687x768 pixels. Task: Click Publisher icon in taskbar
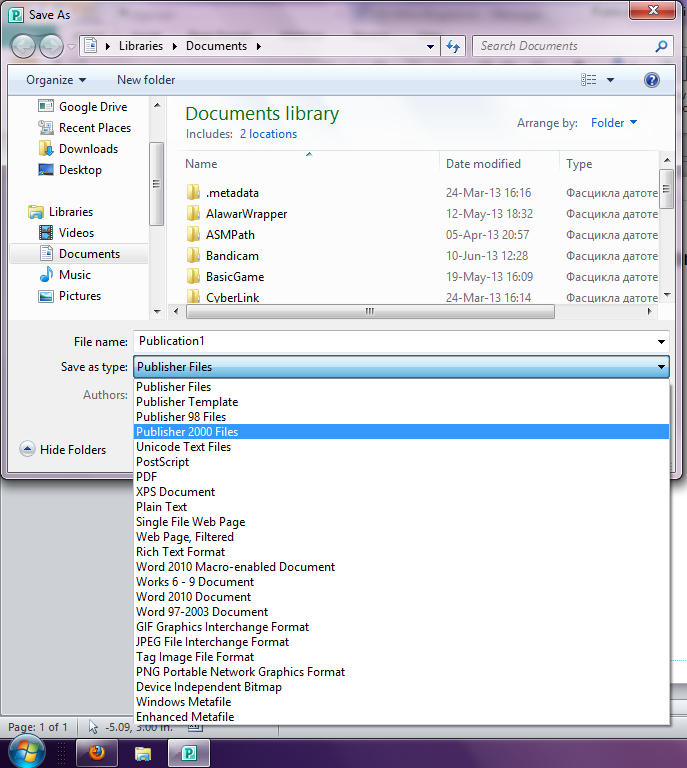[x=189, y=752]
